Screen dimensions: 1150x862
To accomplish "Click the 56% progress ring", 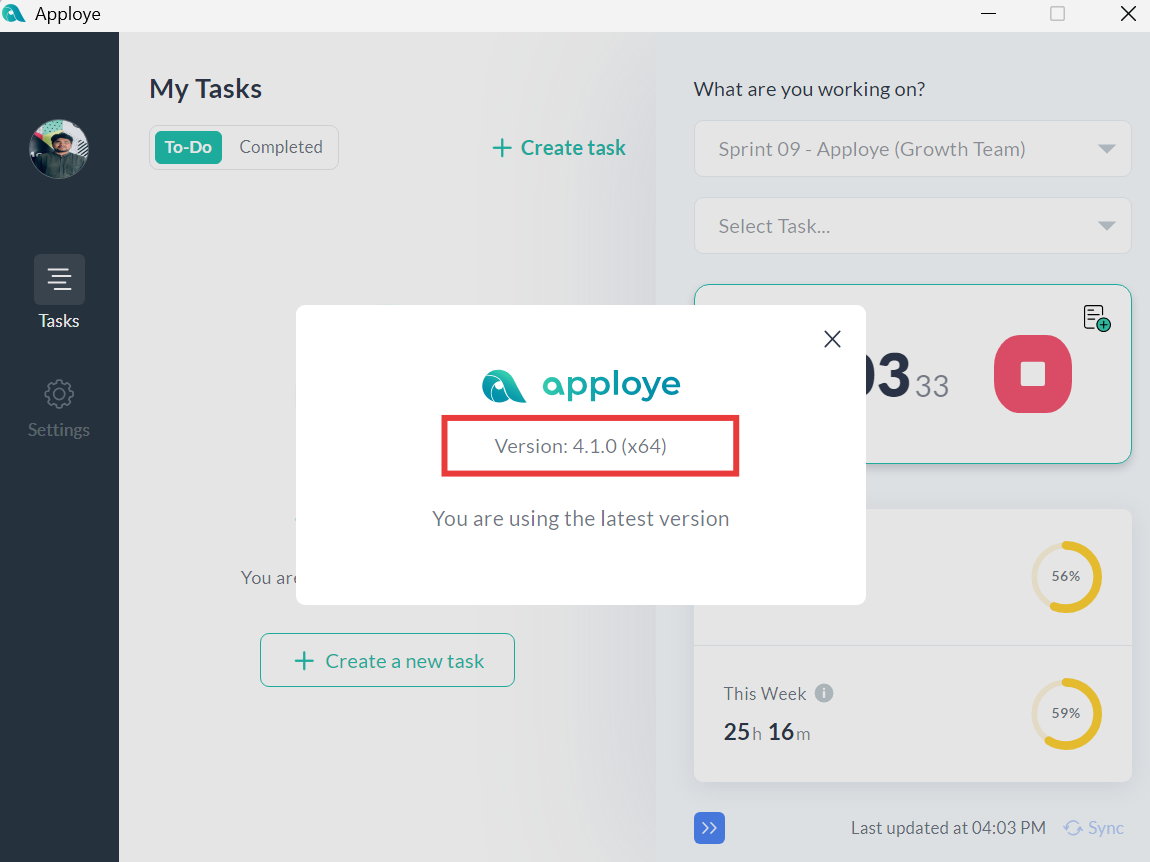I will [1066, 577].
